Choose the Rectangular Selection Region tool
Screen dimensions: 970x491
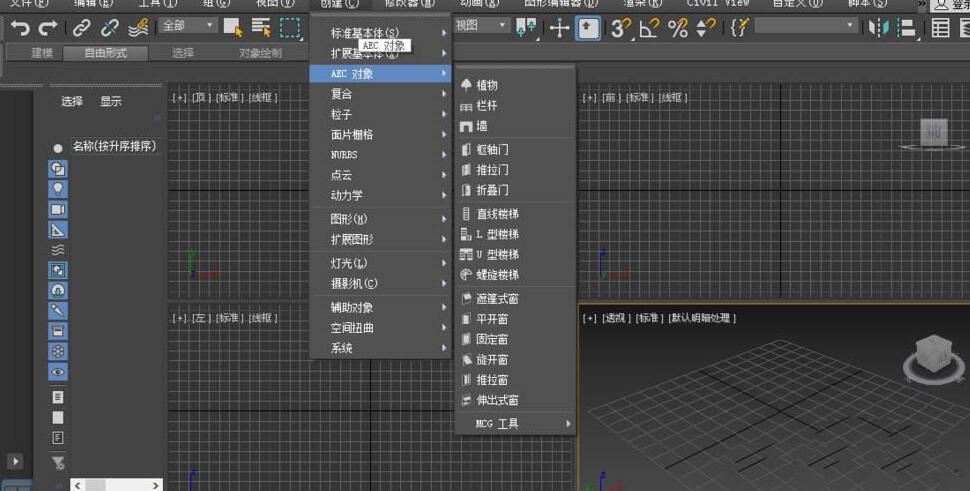click(x=290, y=28)
